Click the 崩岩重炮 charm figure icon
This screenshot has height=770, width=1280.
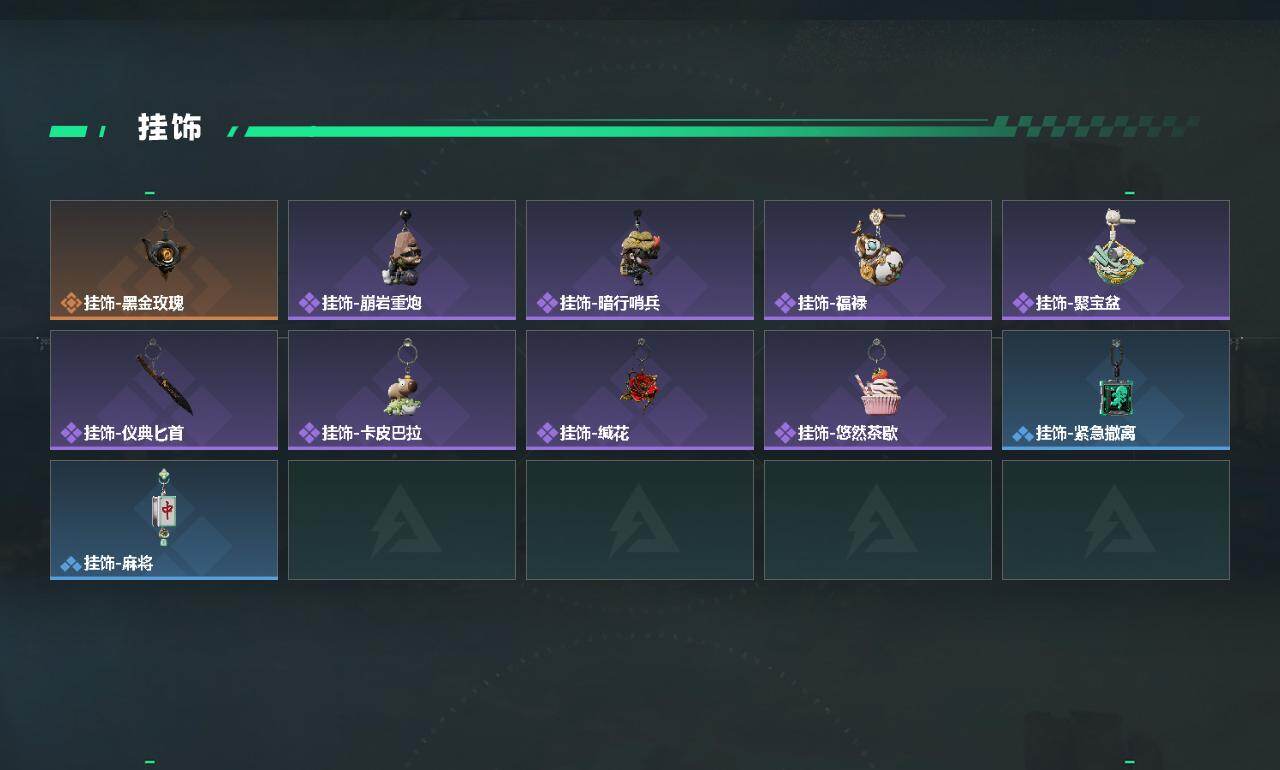point(403,247)
